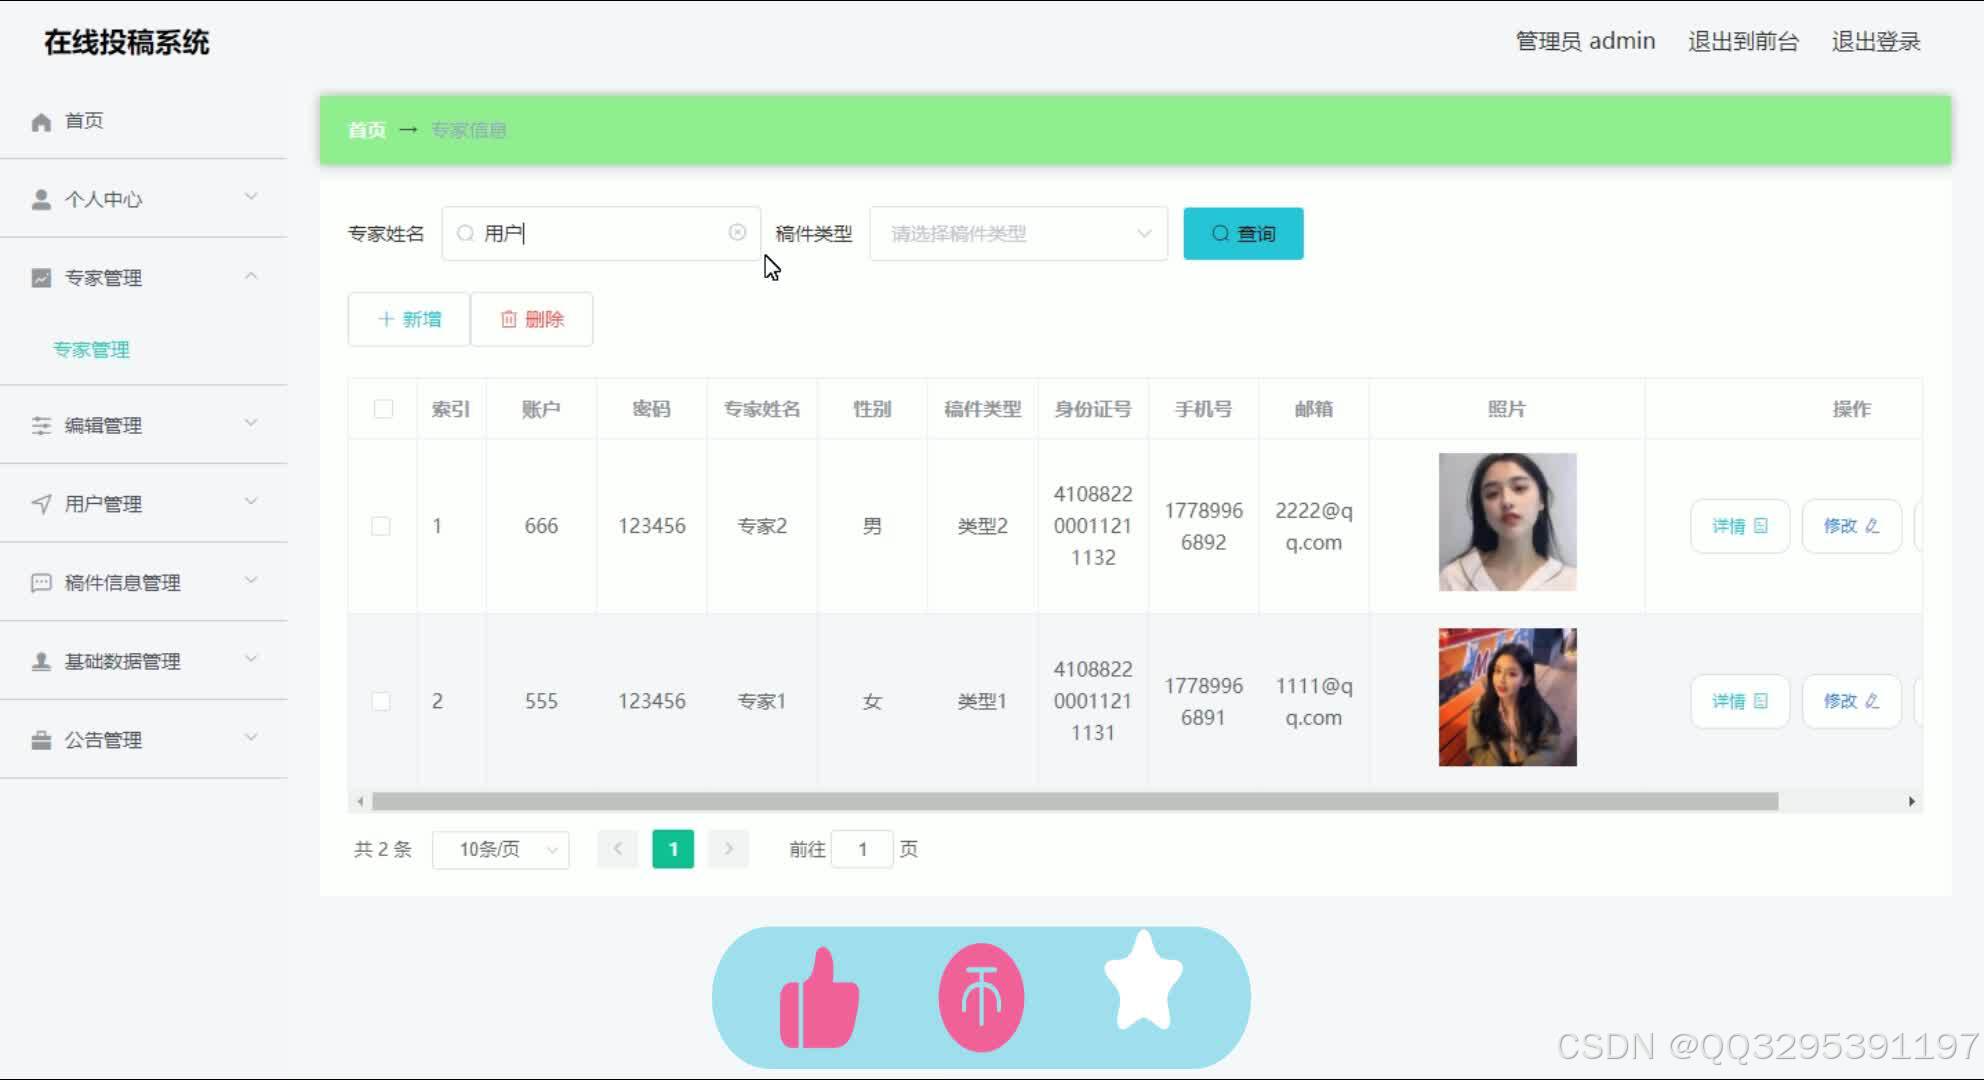Image resolution: width=1984 pixels, height=1080 pixels.
Task: Click the 个人中心 person icon
Action: (x=41, y=200)
